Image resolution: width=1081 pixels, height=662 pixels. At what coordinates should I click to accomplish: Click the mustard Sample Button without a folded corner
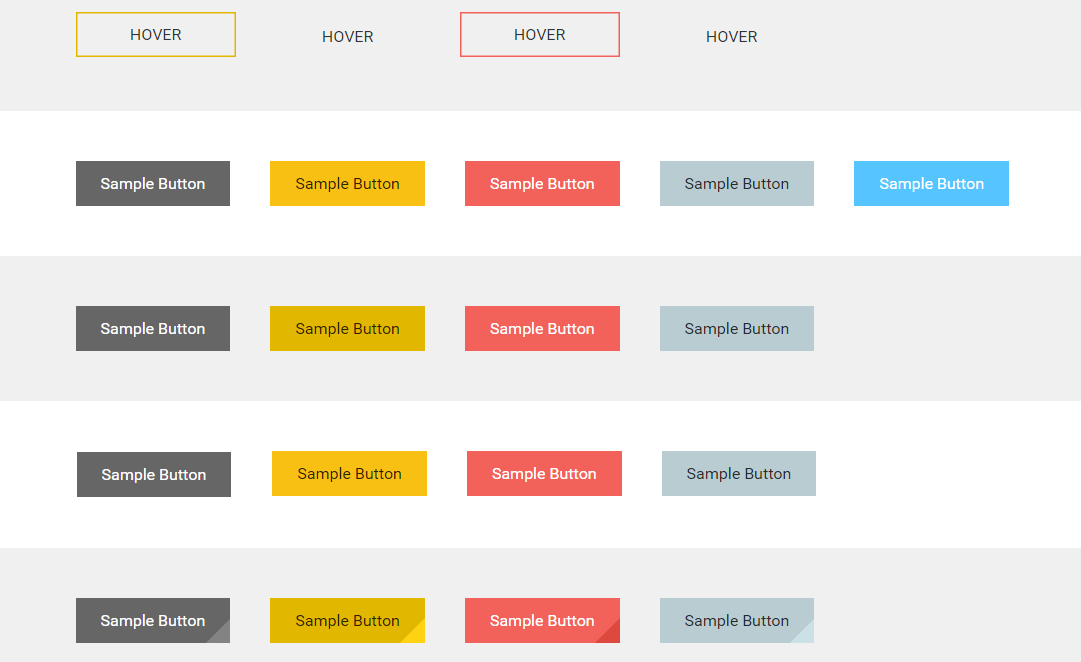tap(347, 328)
